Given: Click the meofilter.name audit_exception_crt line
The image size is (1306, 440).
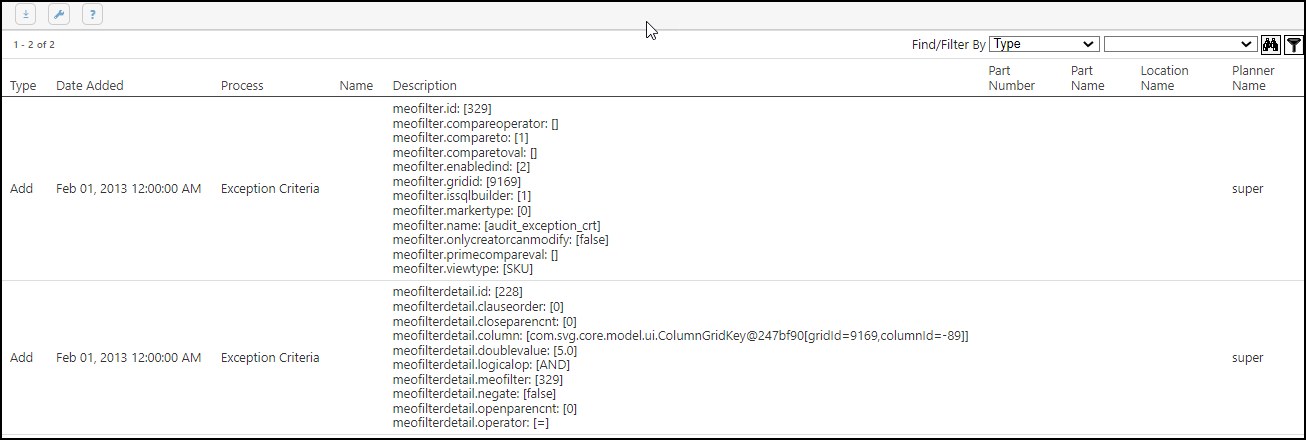Looking at the screenshot, I should click(x=496, y=226).
